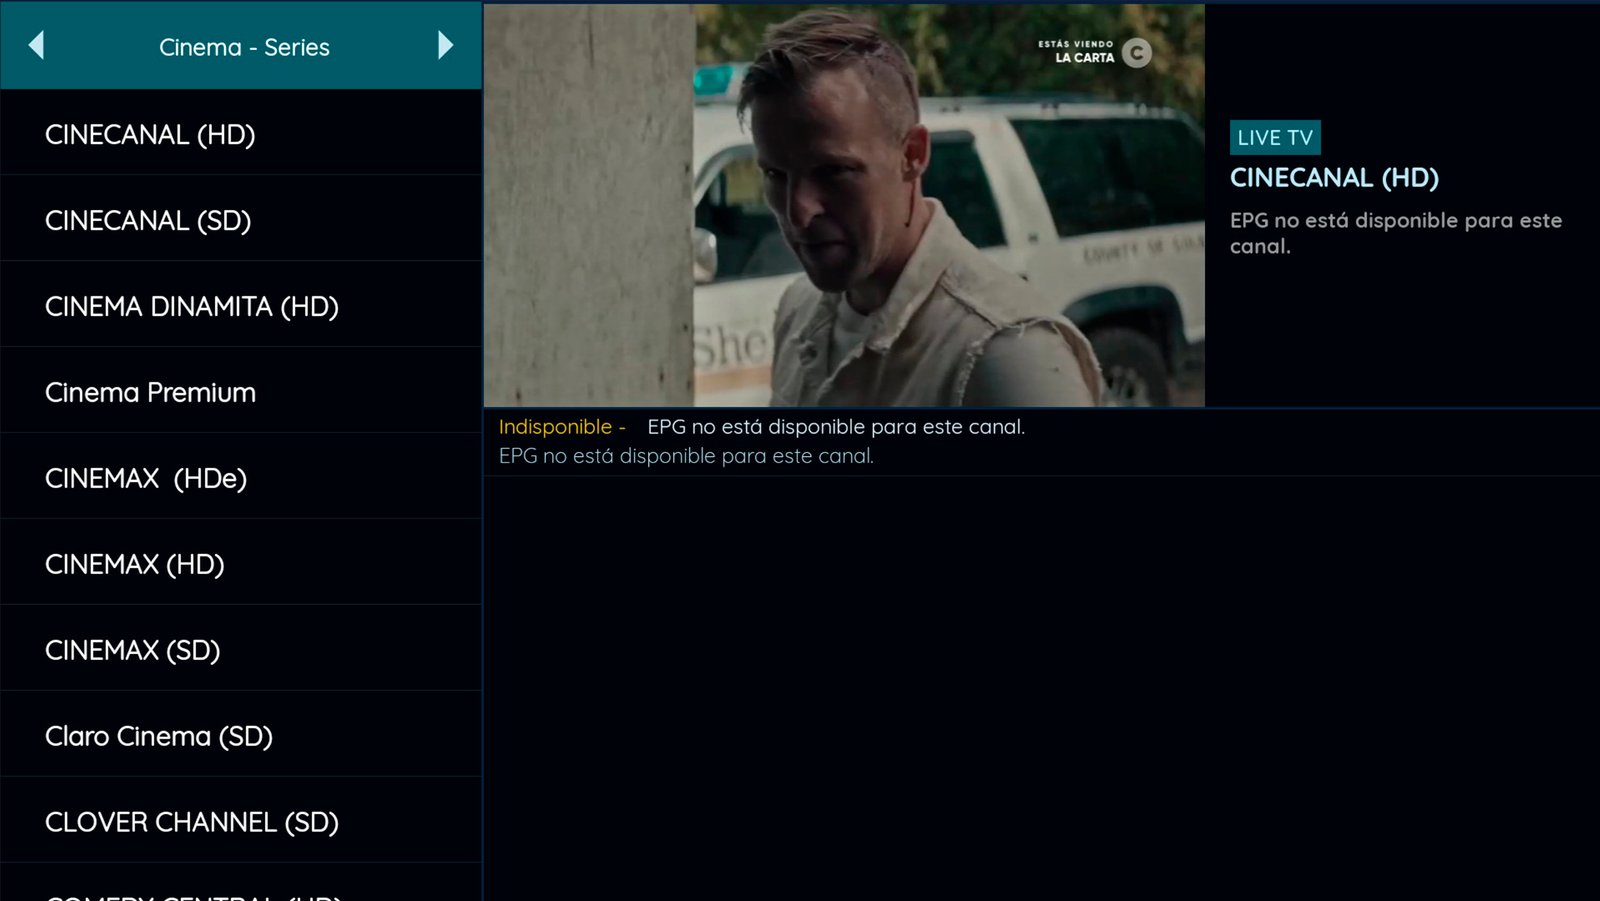Click the 'EPG no está disponible' message text
This screenshot has height=901, width=1600.
[685, 455]
